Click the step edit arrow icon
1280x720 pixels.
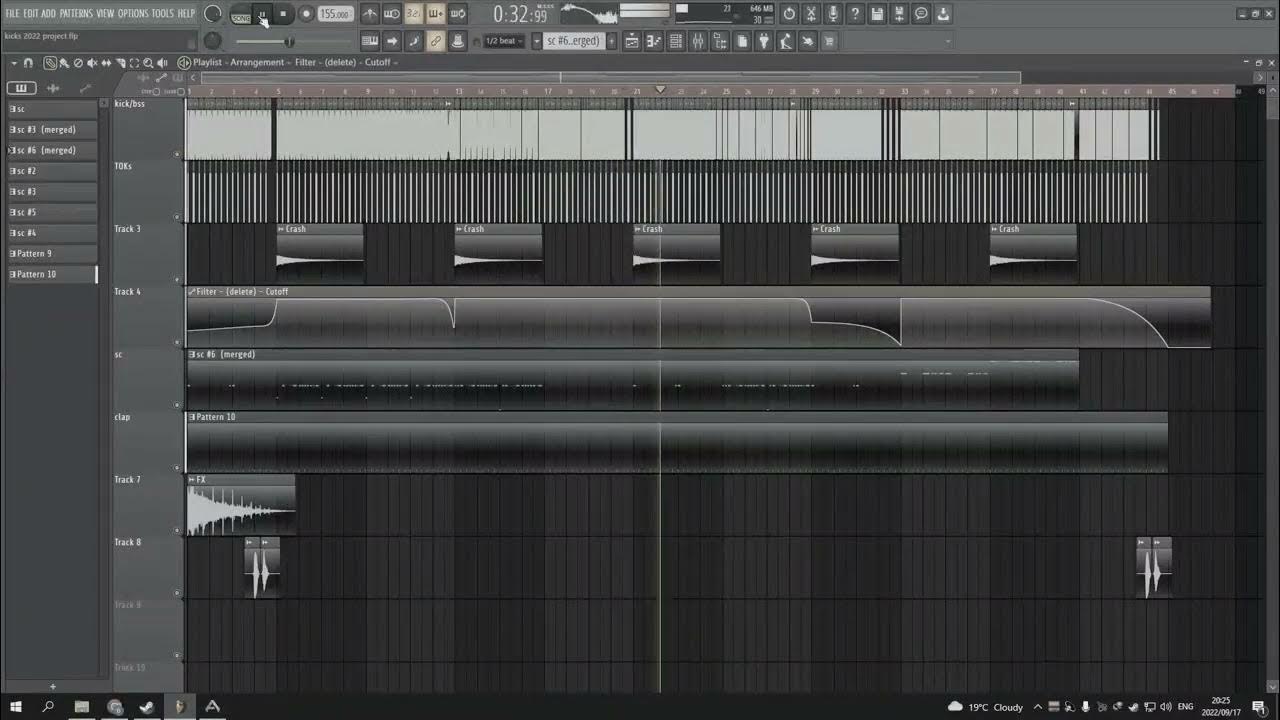point(392,41)
